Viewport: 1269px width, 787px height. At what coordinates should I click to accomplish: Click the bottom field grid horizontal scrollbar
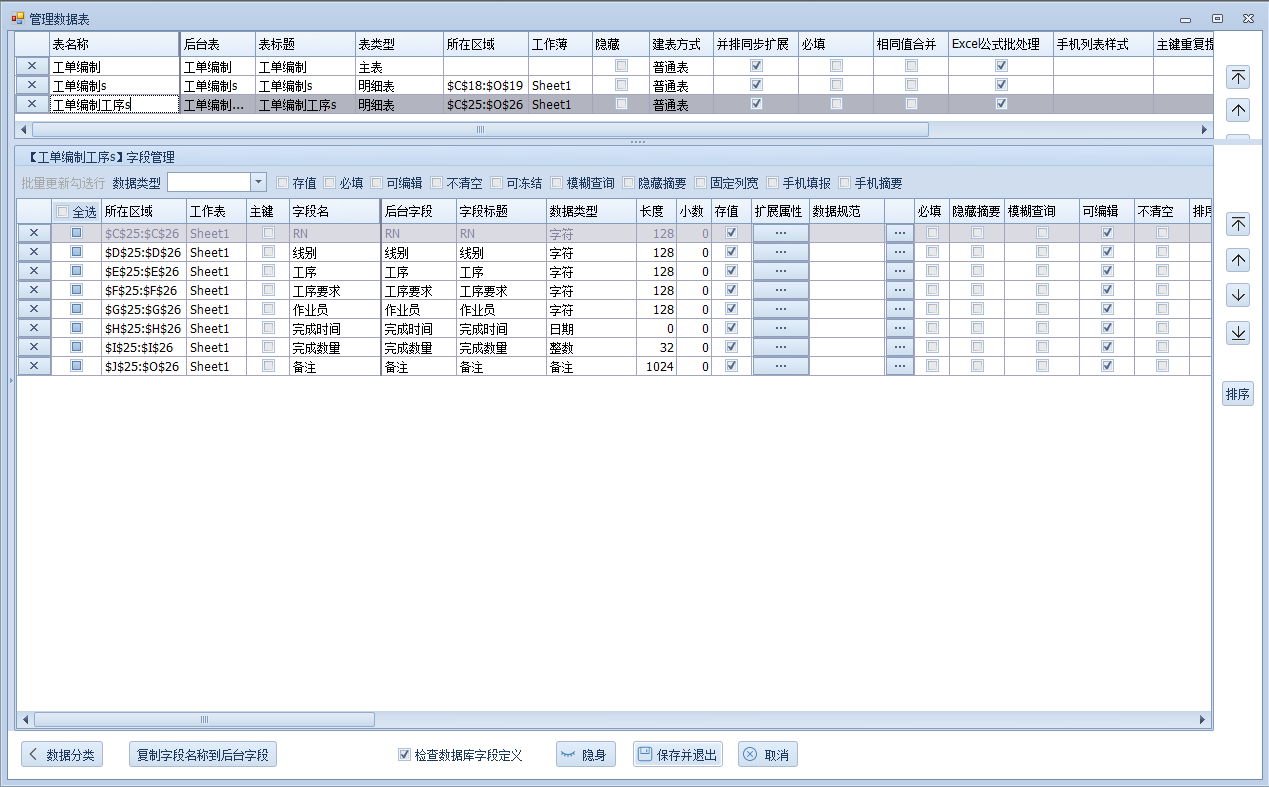tap(204, 720)
